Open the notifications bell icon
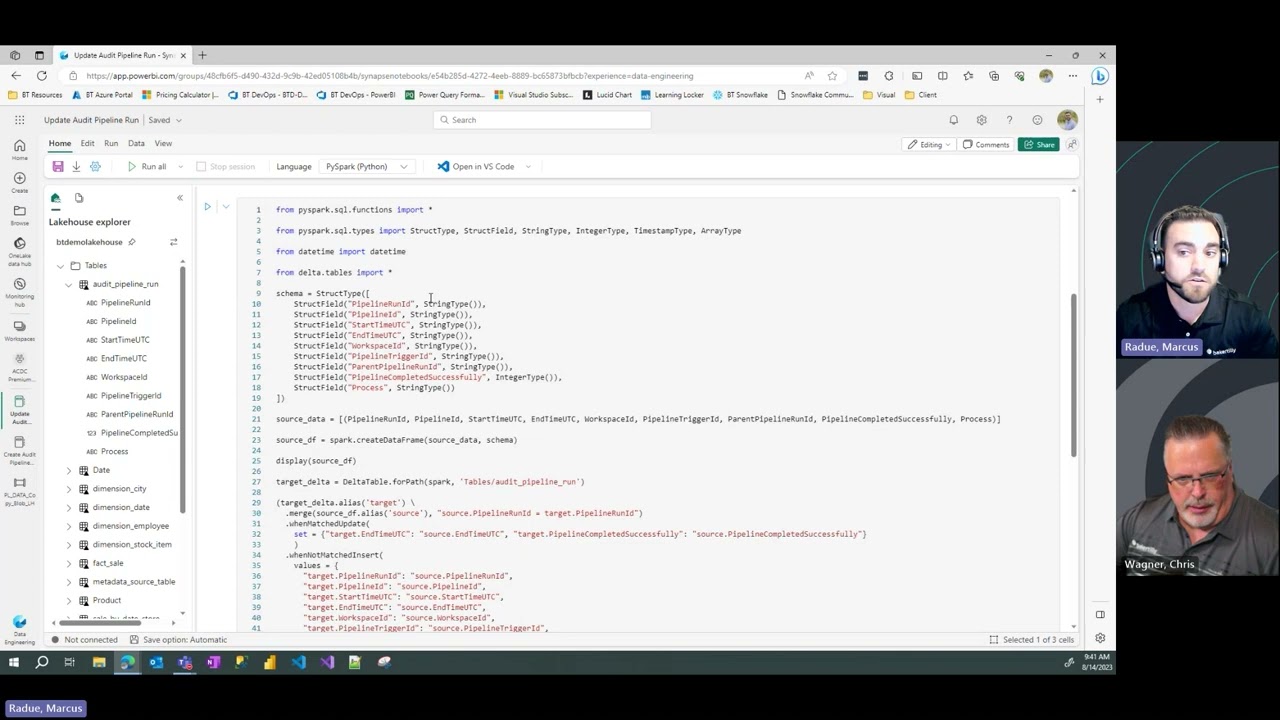The width and height of the screenshot is (1280, 720). pos(954,120)
